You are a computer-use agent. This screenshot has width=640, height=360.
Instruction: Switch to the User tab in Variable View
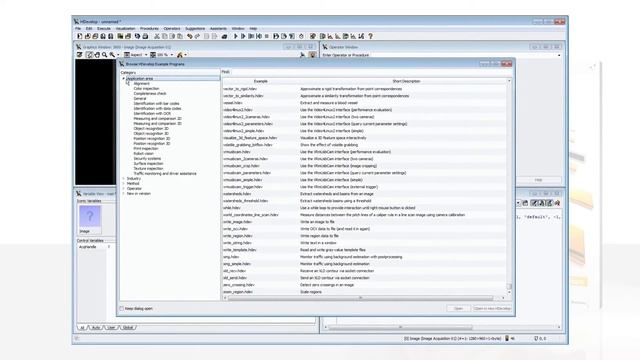click(111, 328)
